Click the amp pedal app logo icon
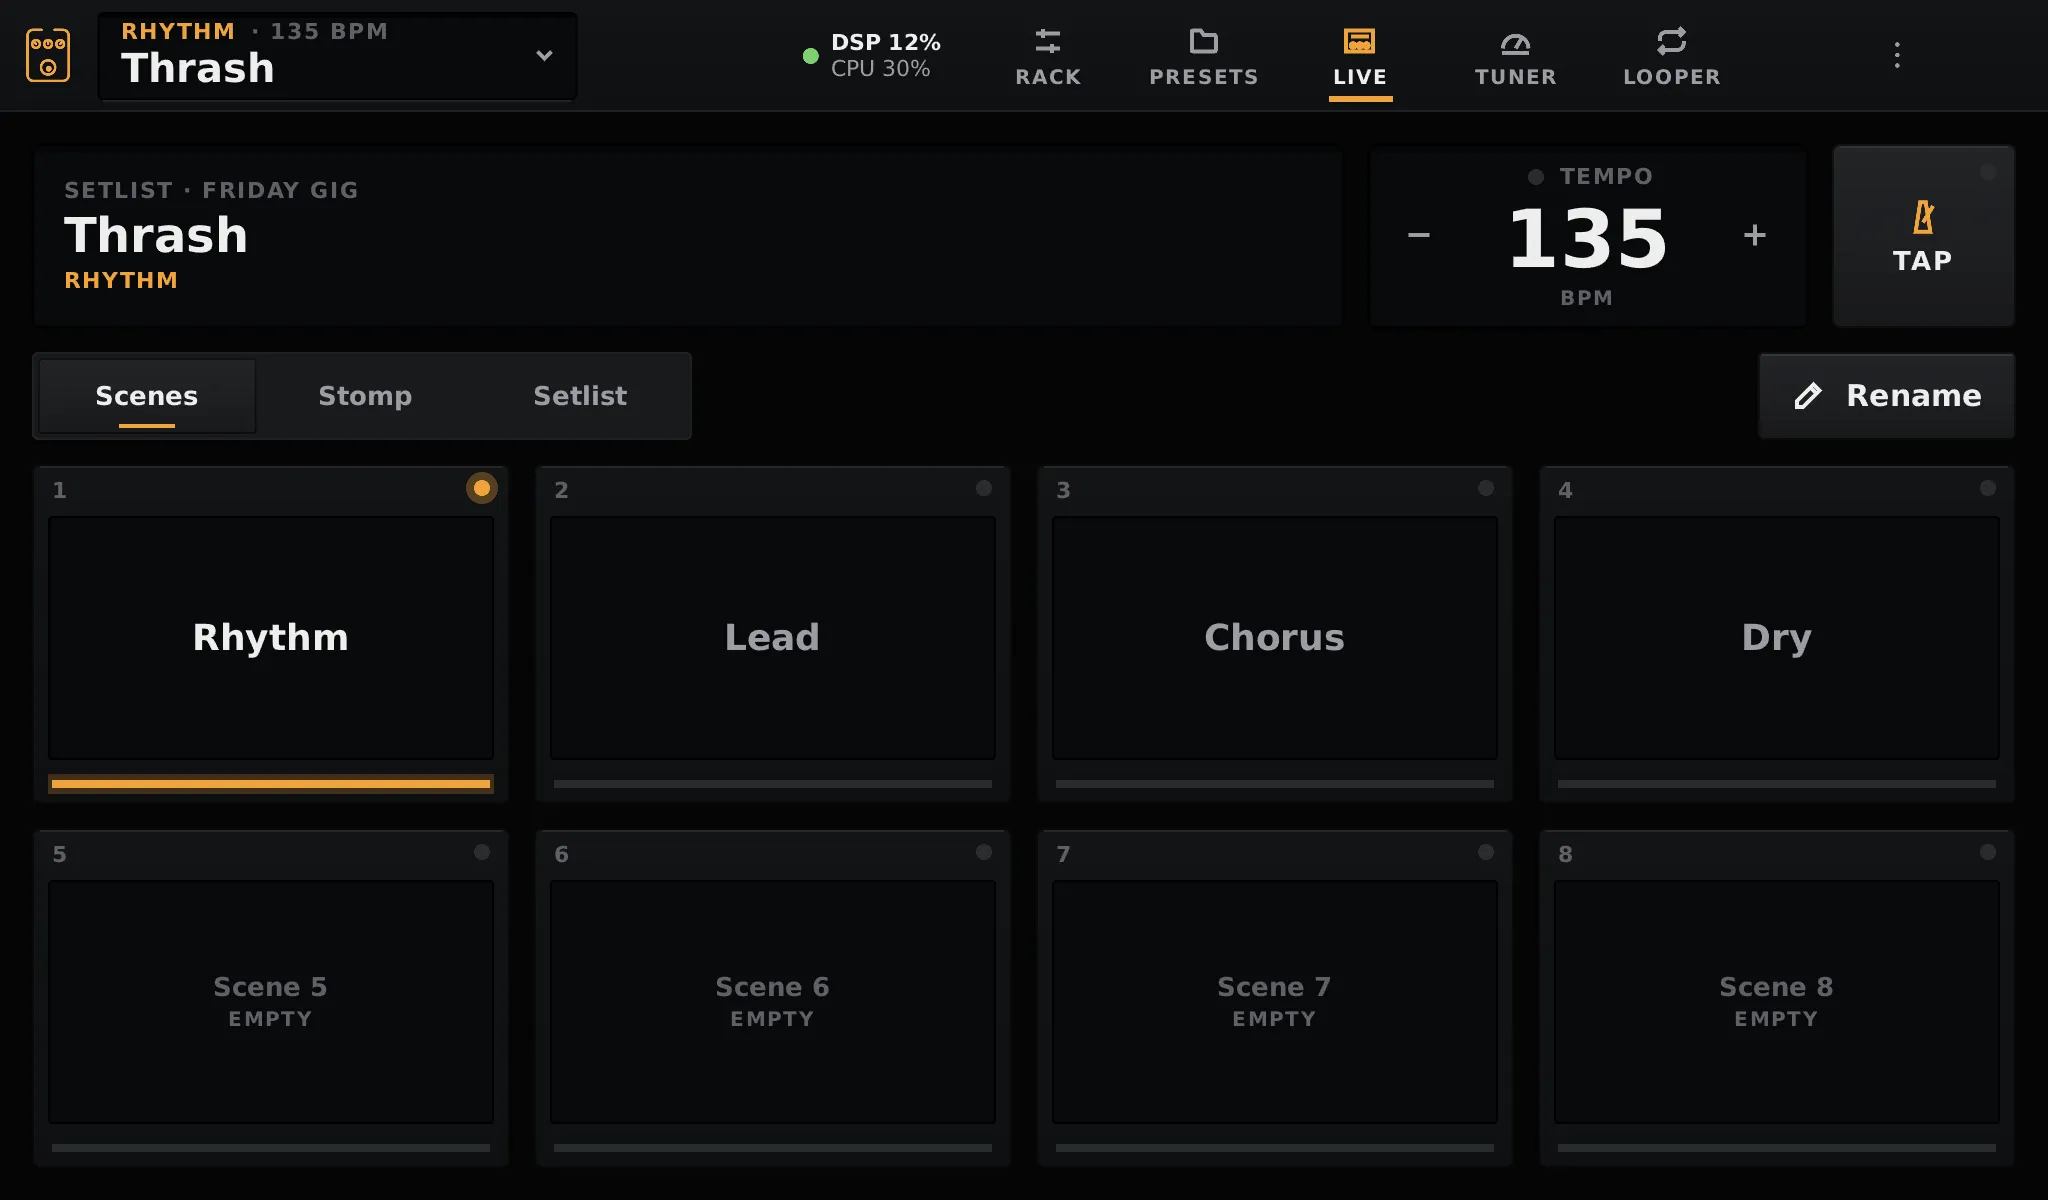The width and height of the screenshot is (2048, 1200). [48, 55]
